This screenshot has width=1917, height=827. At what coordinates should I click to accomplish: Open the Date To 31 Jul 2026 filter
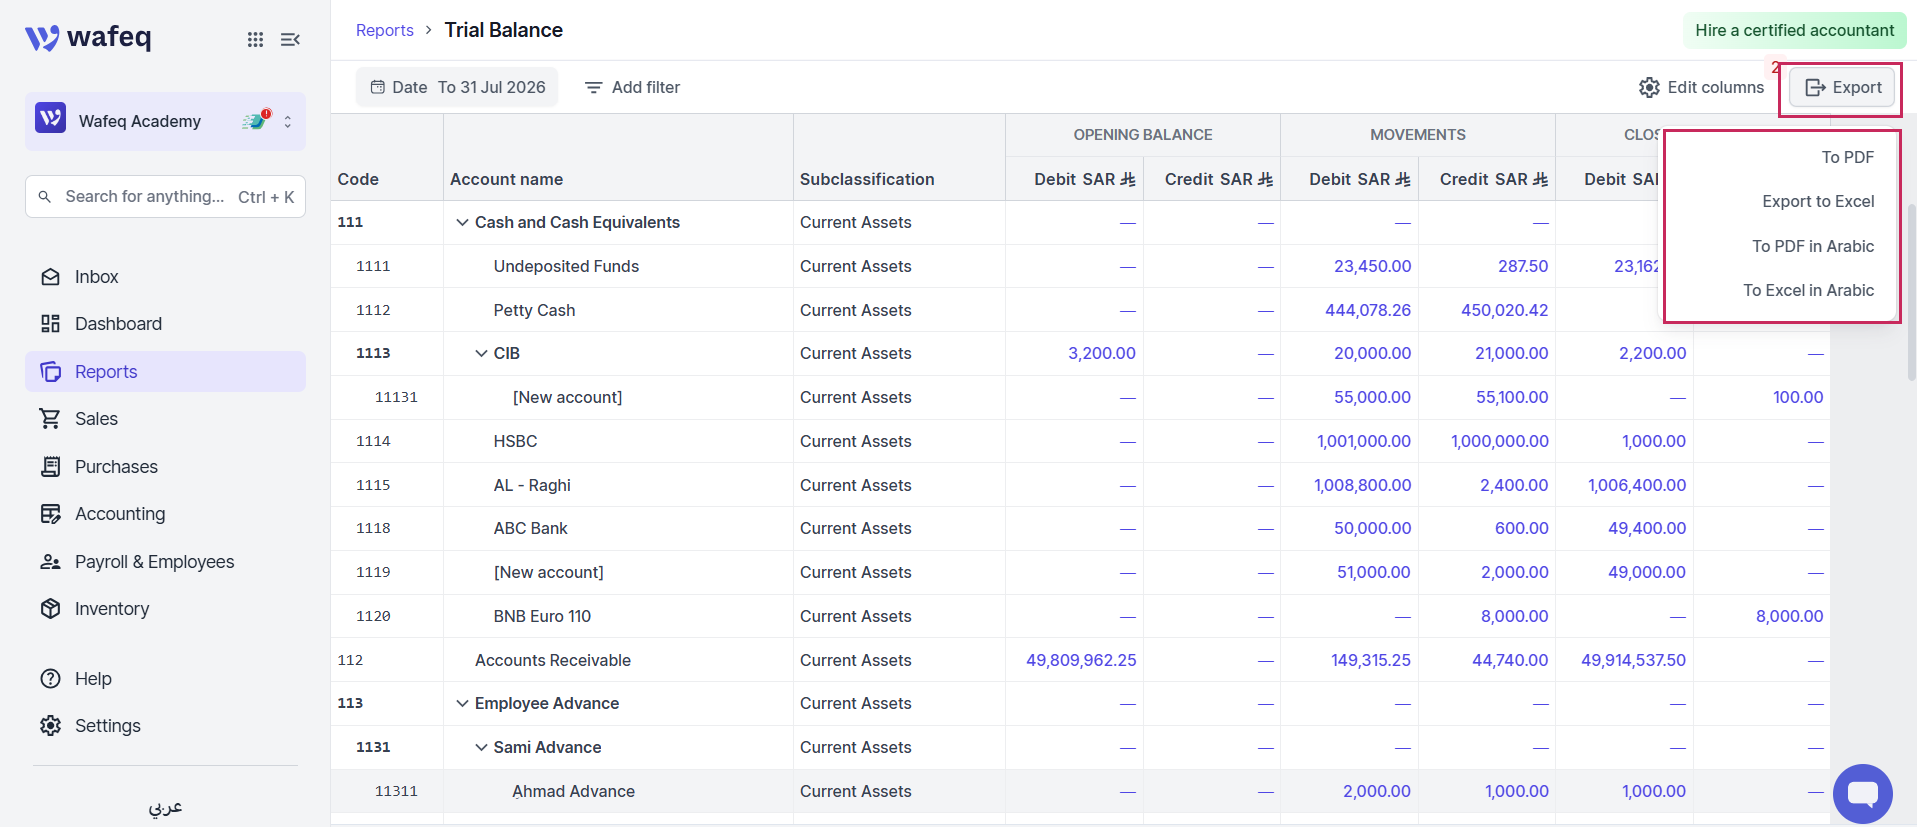click(457, 88)
